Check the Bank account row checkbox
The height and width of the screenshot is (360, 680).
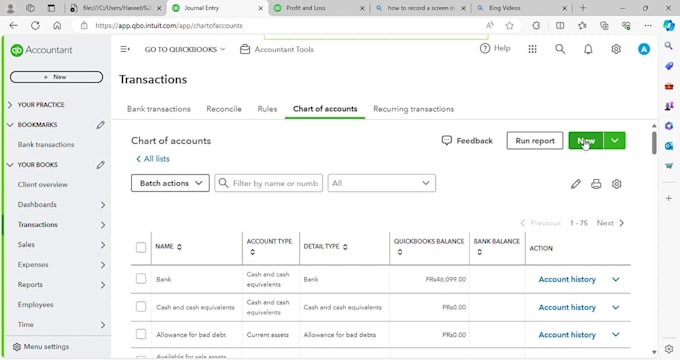141,278
